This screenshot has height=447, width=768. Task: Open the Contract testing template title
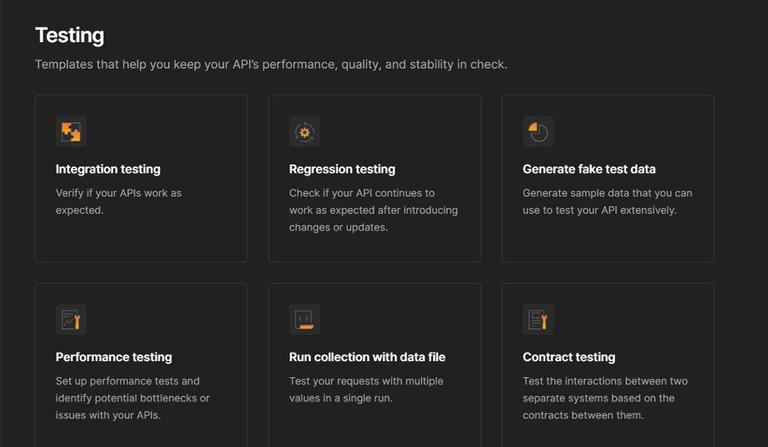[x=569, y=357]
